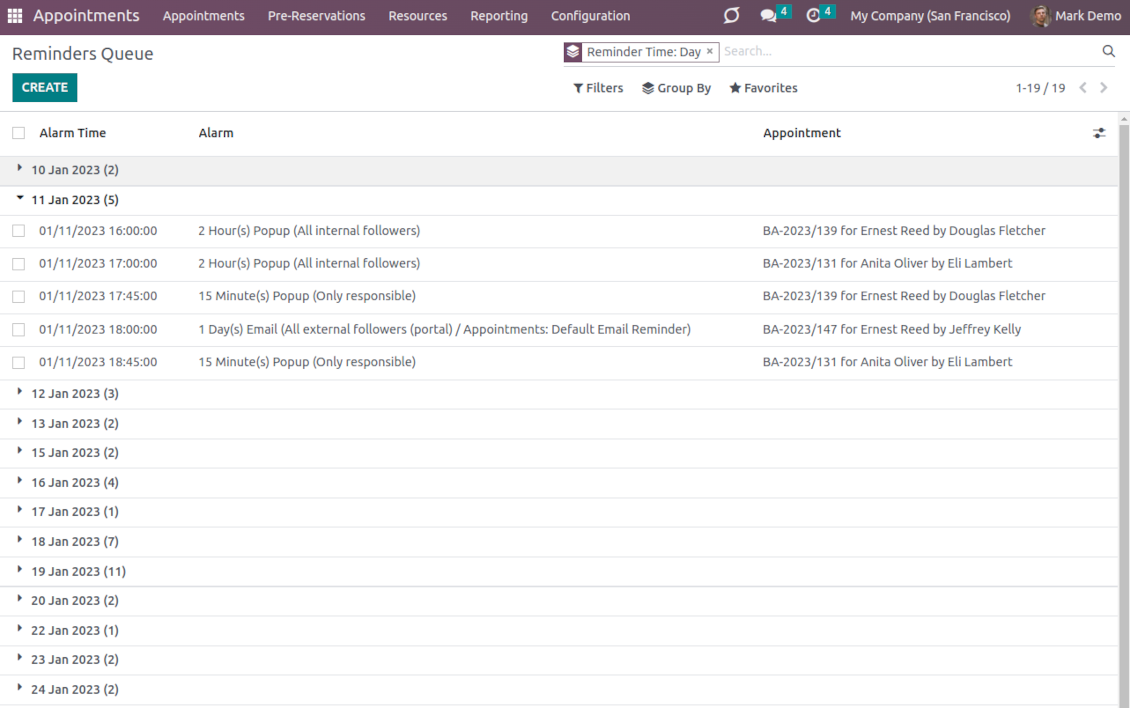Click the search magnifier icon
The width and height of the screenshot is (1130, 708).
click(x=1108, y=51)
